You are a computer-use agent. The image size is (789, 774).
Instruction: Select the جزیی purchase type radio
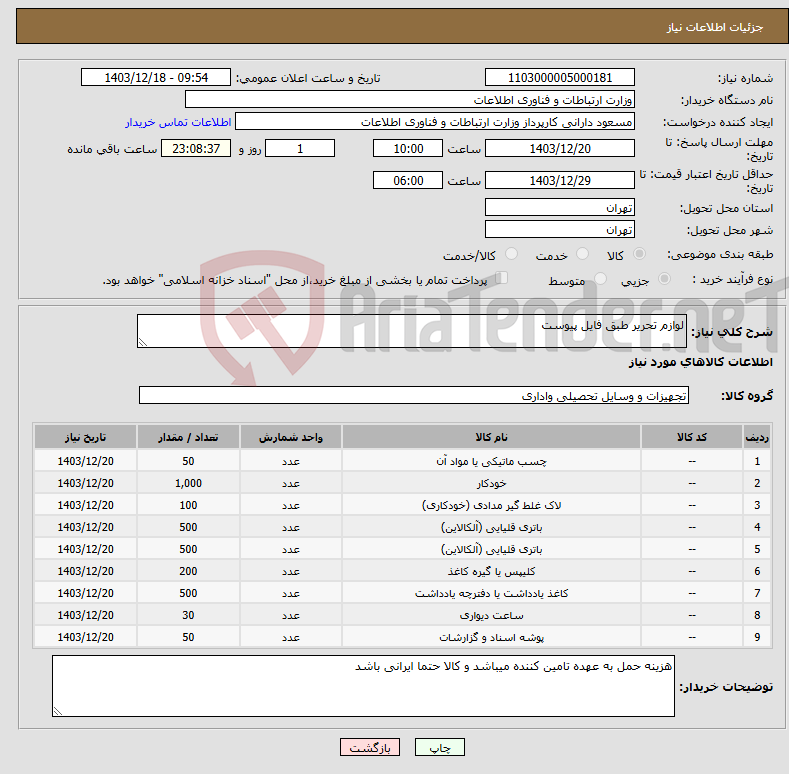click(665, 279)
